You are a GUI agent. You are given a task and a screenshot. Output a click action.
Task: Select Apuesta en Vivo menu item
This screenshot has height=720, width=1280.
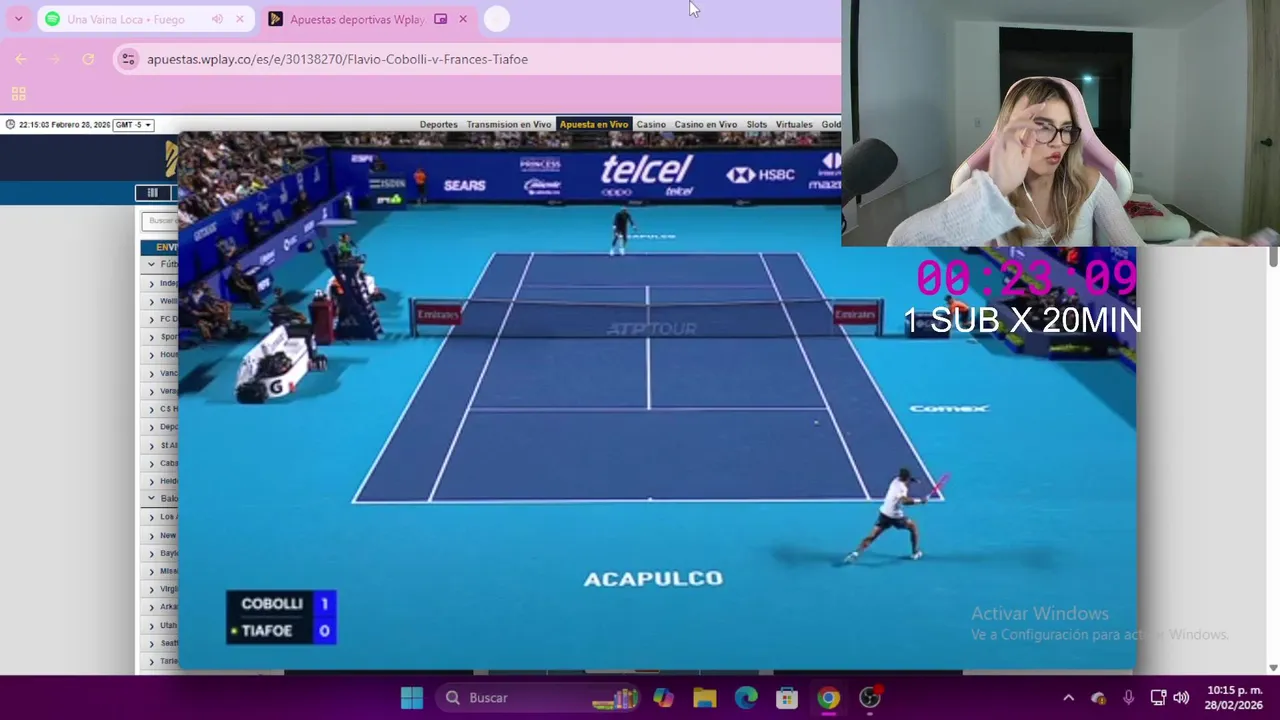[x=594, y=125]
